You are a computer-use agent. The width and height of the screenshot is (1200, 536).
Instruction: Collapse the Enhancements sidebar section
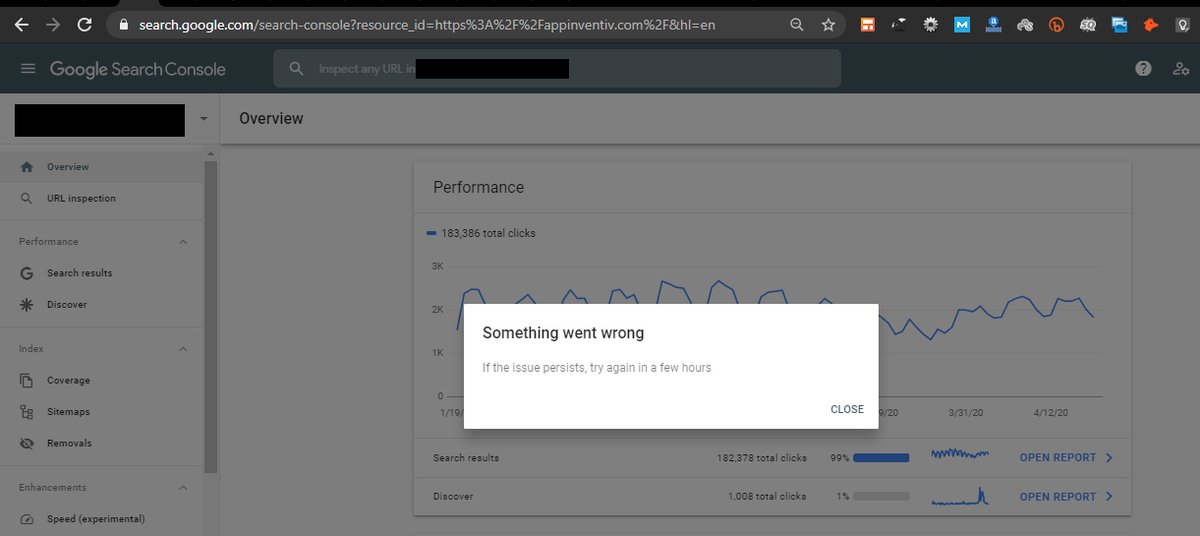pyautogui.click(x=183, y=488)
